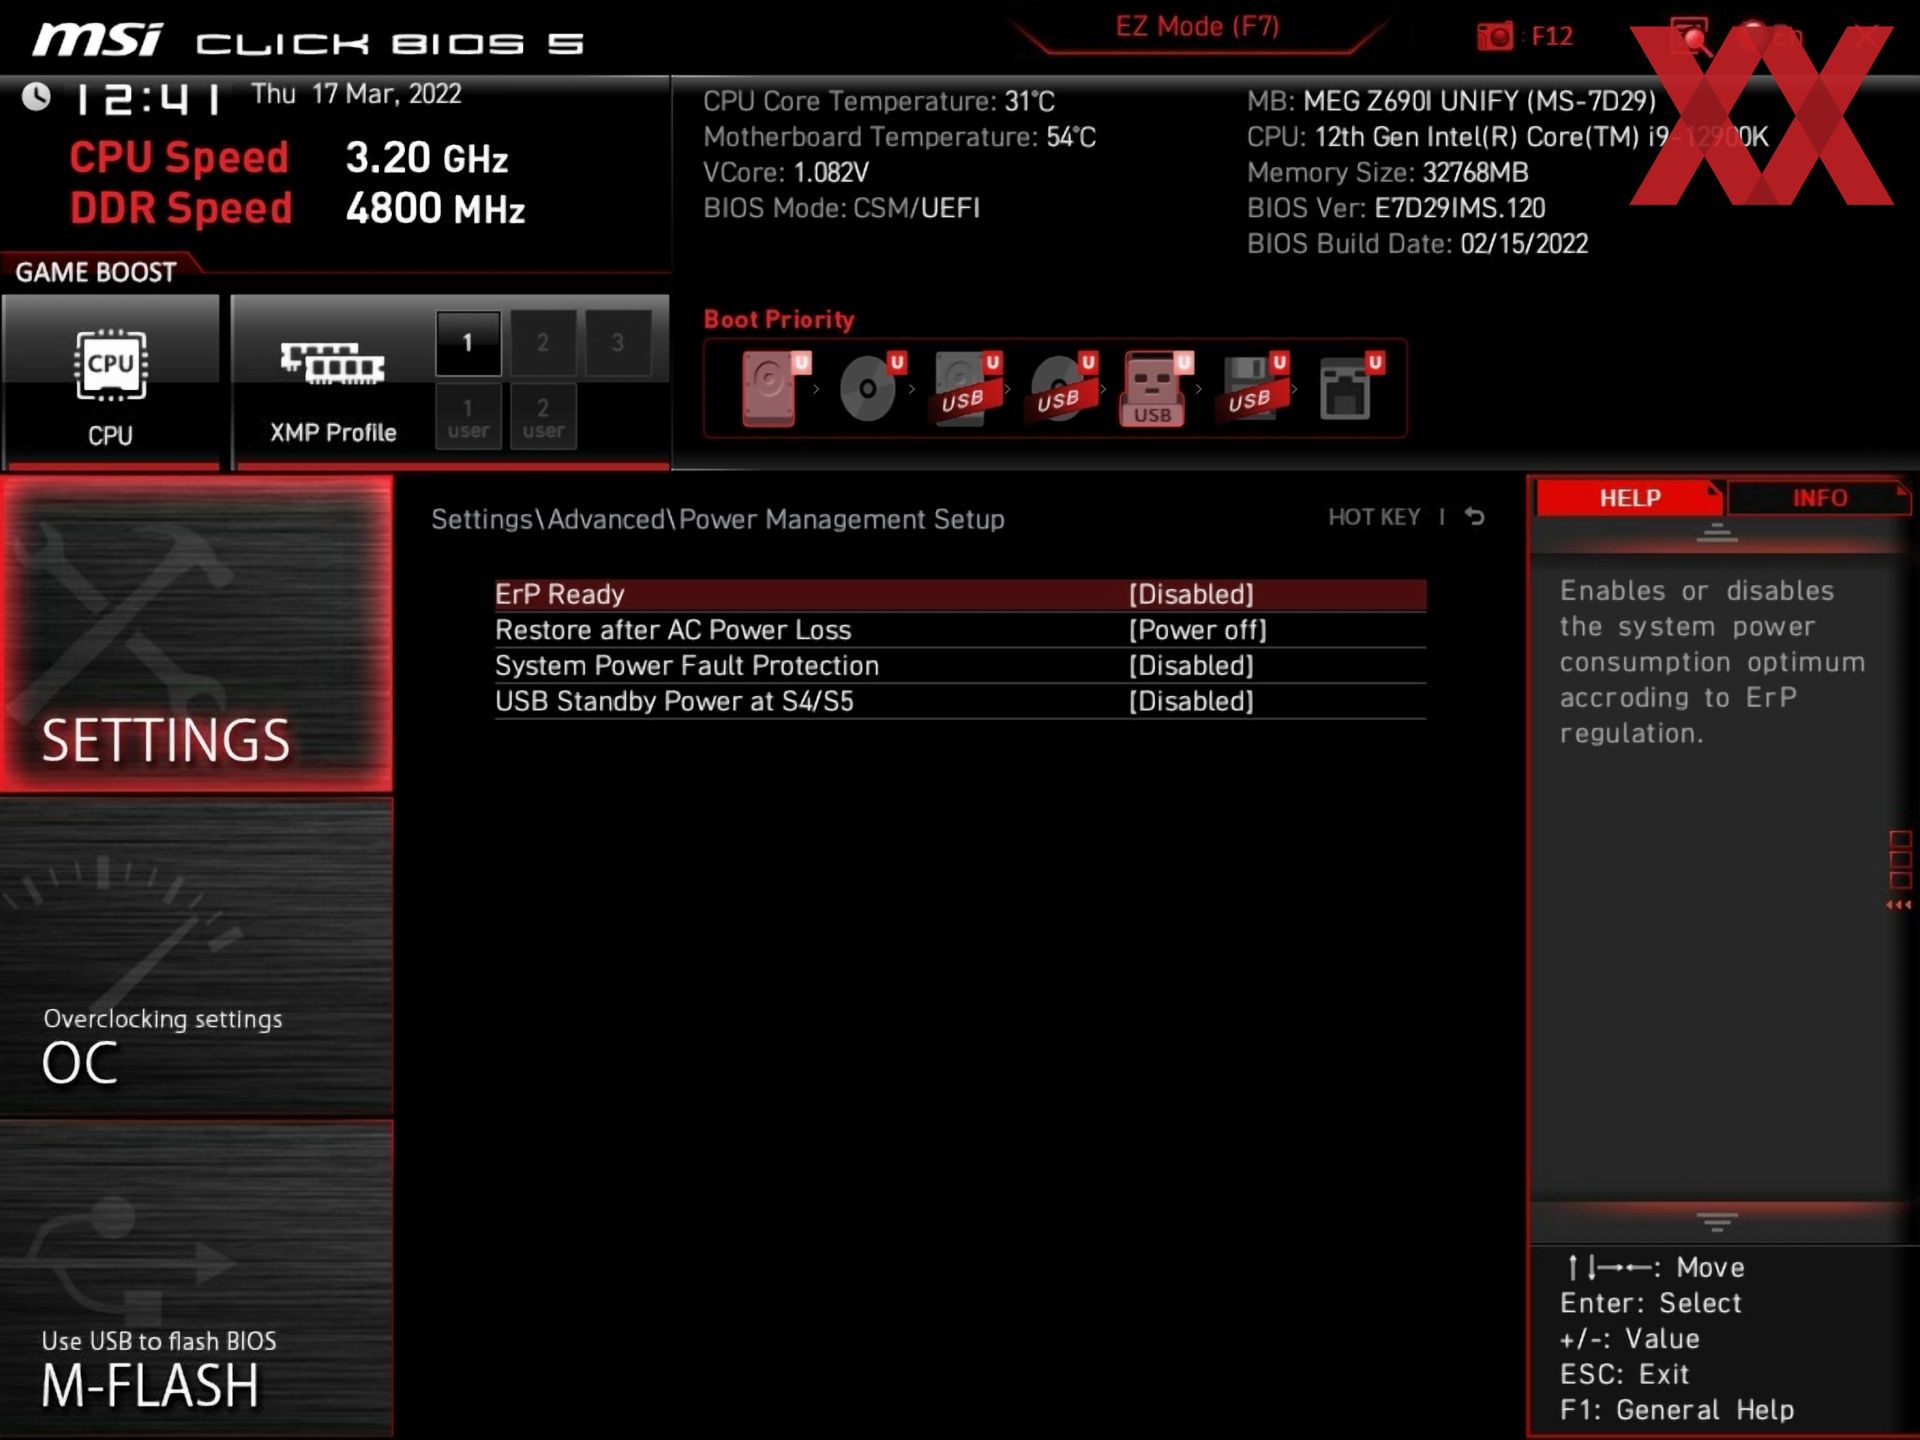
Task: Select XMP user profile 2
Action: tap(543, 417)
